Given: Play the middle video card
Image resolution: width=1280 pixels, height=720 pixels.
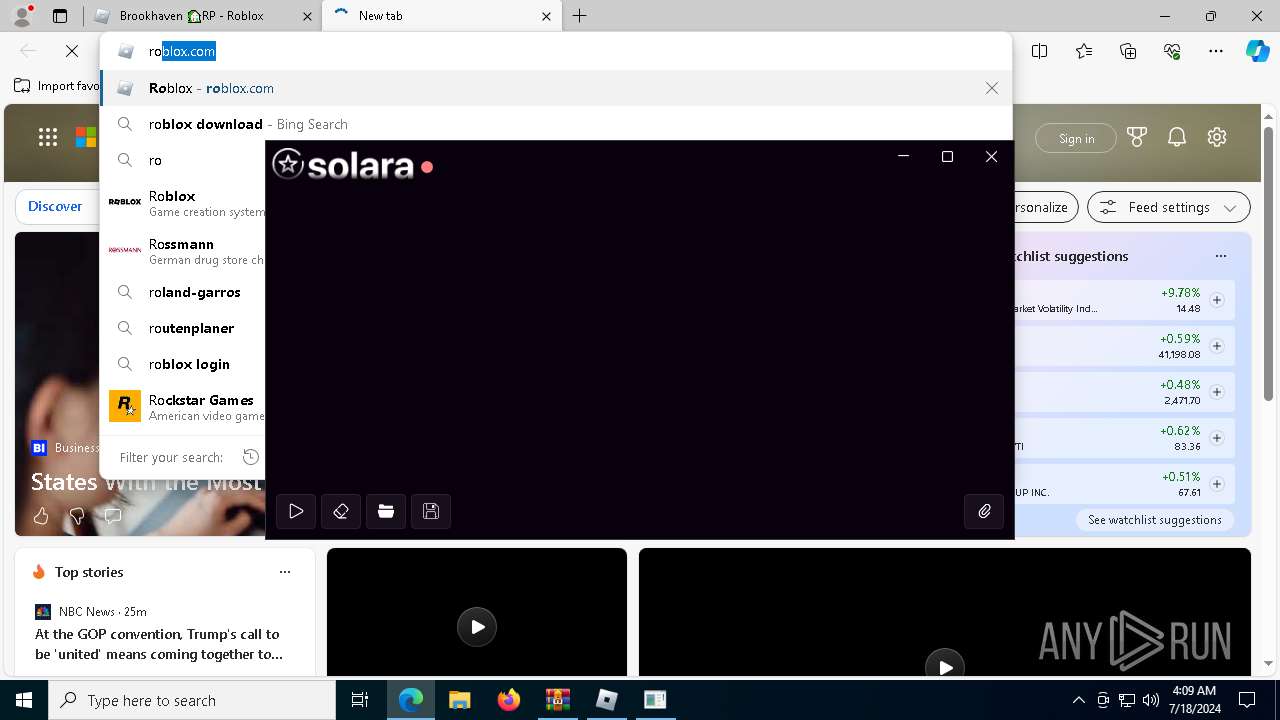Looking at the screenshot, I should (477, 627).
